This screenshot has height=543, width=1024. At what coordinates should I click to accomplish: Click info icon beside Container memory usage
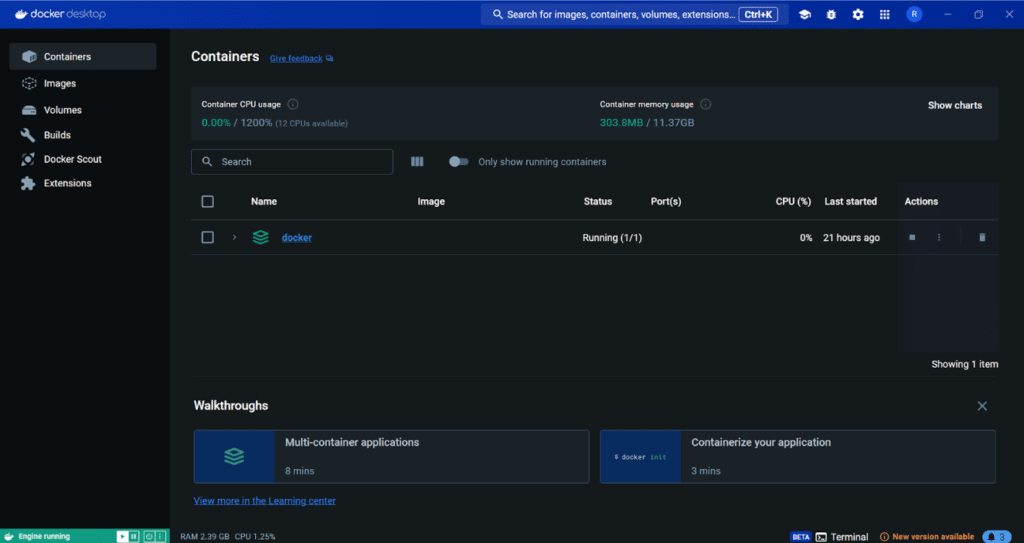coord(705,105)
